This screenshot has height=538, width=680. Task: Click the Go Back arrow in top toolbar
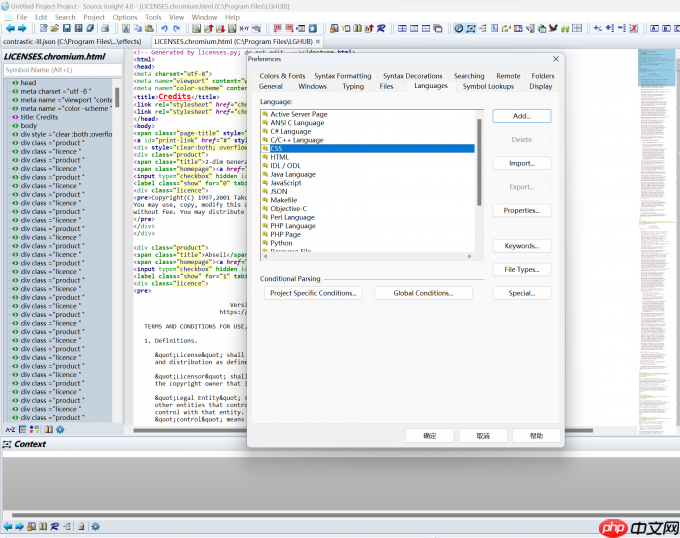[10, 28]
